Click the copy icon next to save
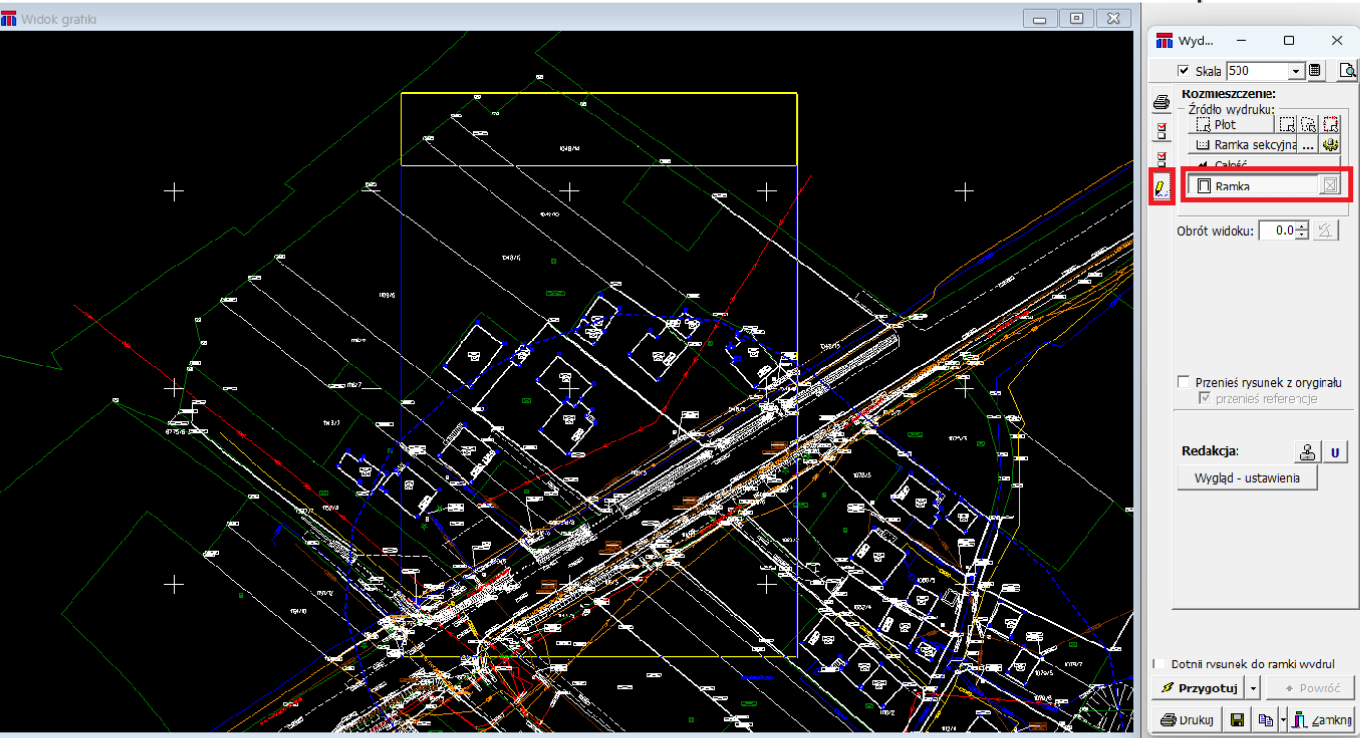The height and width of the screenshot is (738, 1360). point(1265,719)
